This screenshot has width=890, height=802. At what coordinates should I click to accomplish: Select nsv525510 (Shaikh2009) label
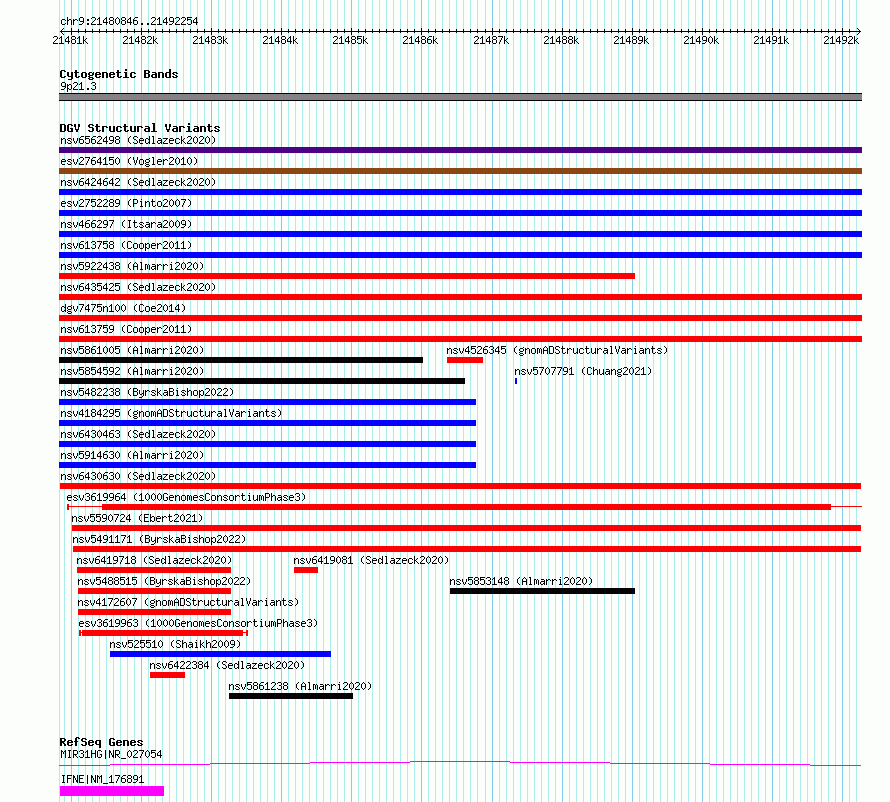pyautogui.click(x=175, y=644)
